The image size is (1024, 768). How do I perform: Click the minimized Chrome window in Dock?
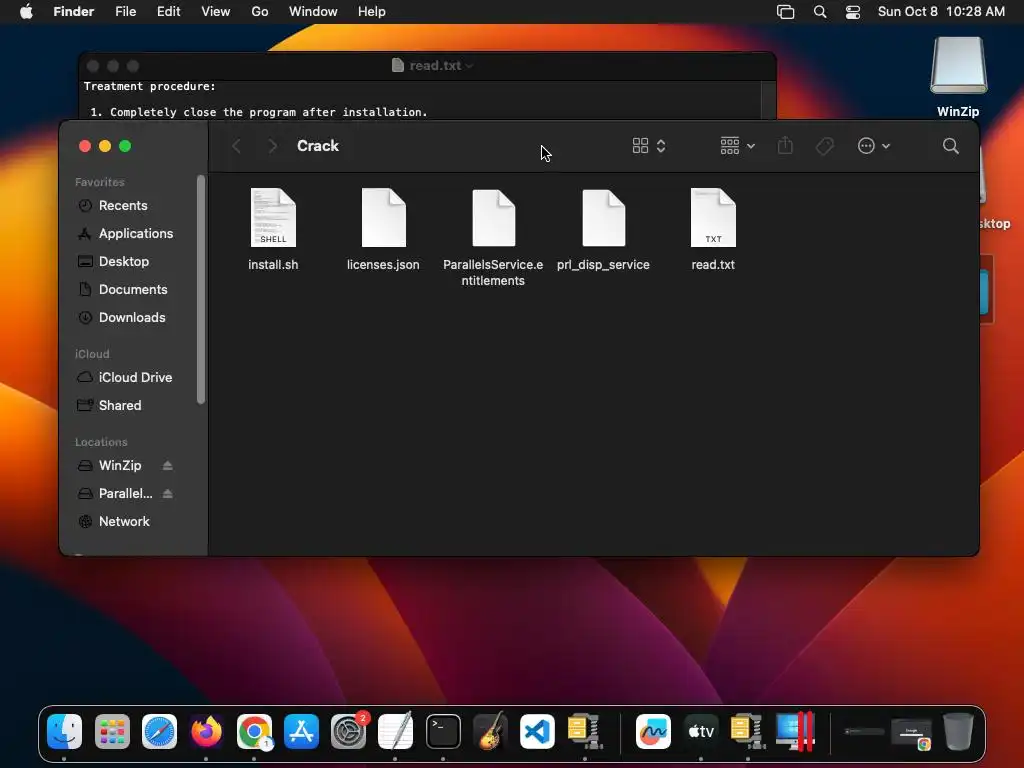912,733
